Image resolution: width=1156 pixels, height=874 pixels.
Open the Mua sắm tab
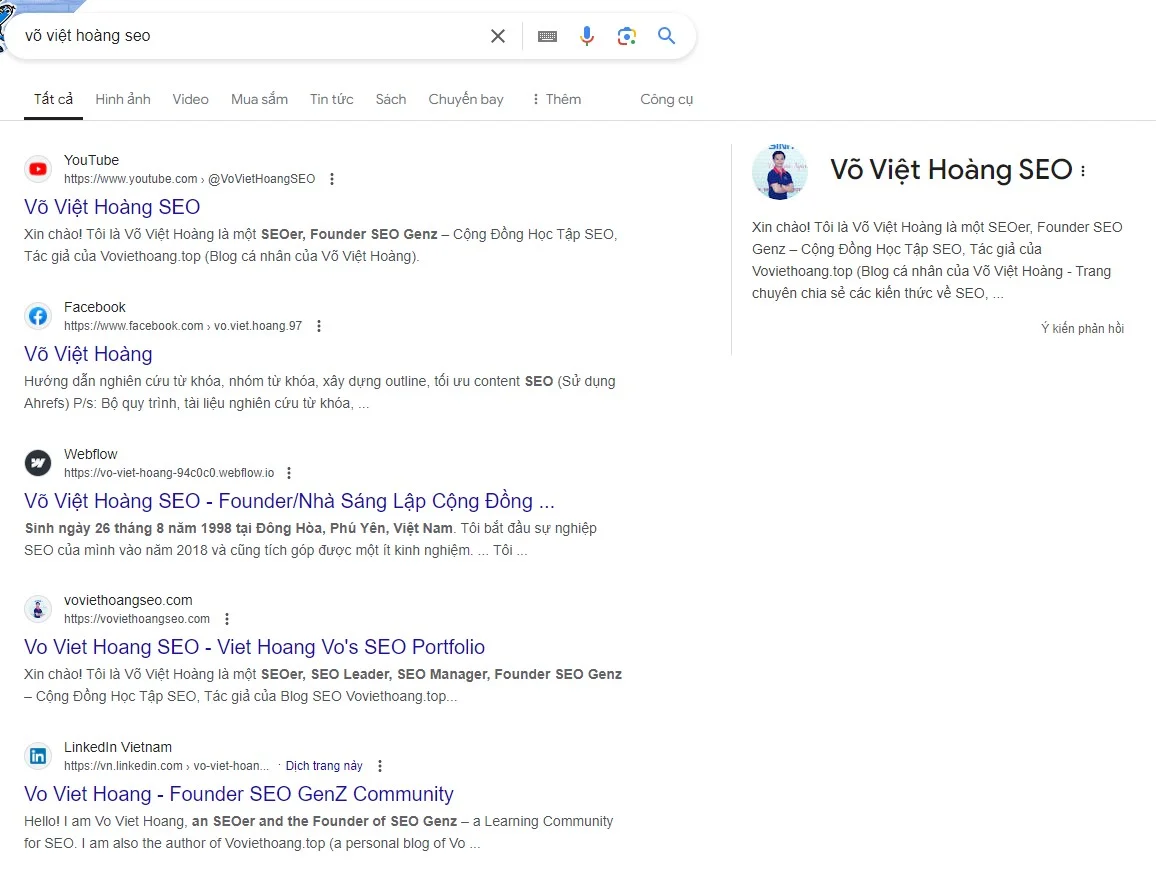pos(260,99)
